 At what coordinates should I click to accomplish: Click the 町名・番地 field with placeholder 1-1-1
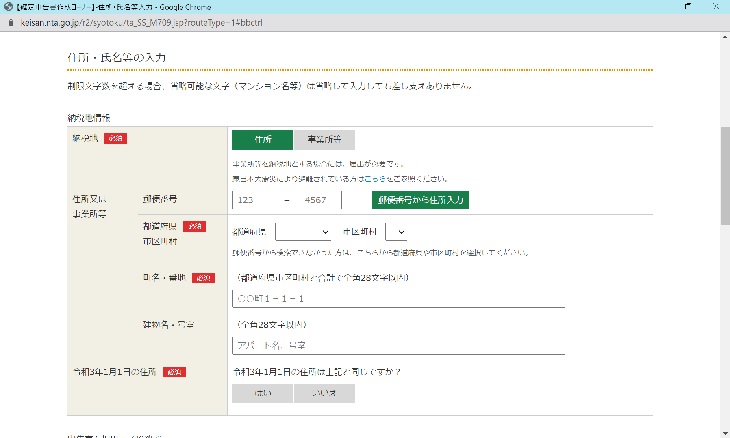(399, 298)
